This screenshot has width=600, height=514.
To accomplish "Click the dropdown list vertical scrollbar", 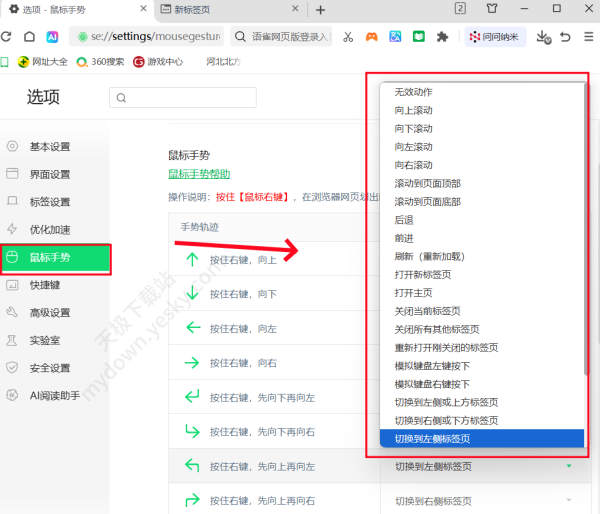I will click(x=585, y=250).
